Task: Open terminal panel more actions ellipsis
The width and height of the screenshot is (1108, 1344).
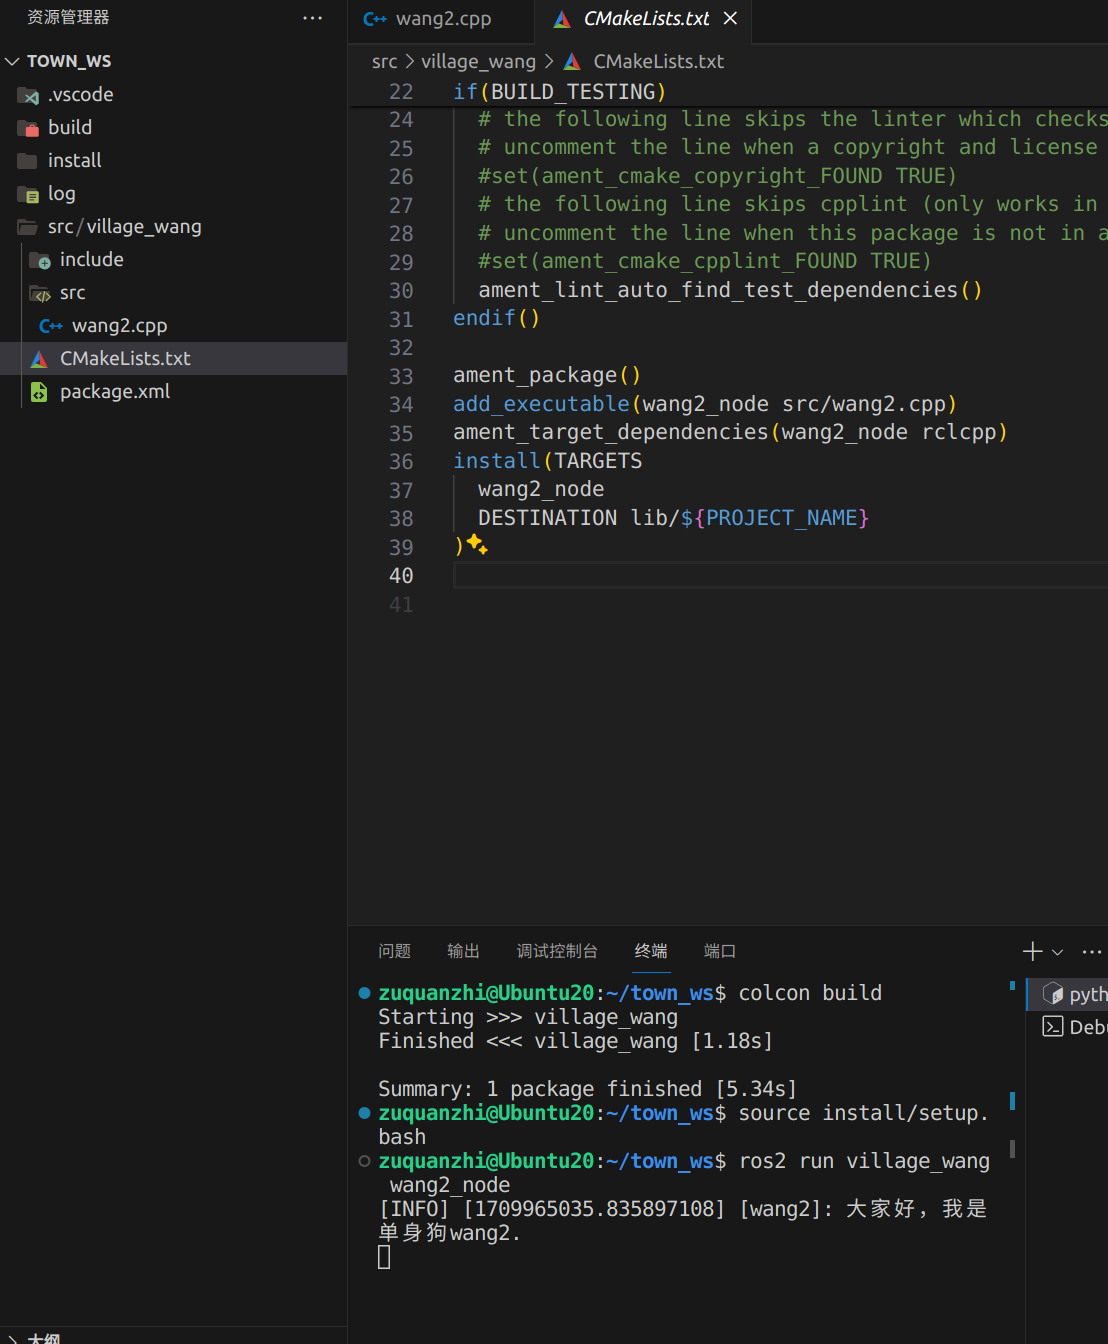Action: pos(1091,951)
